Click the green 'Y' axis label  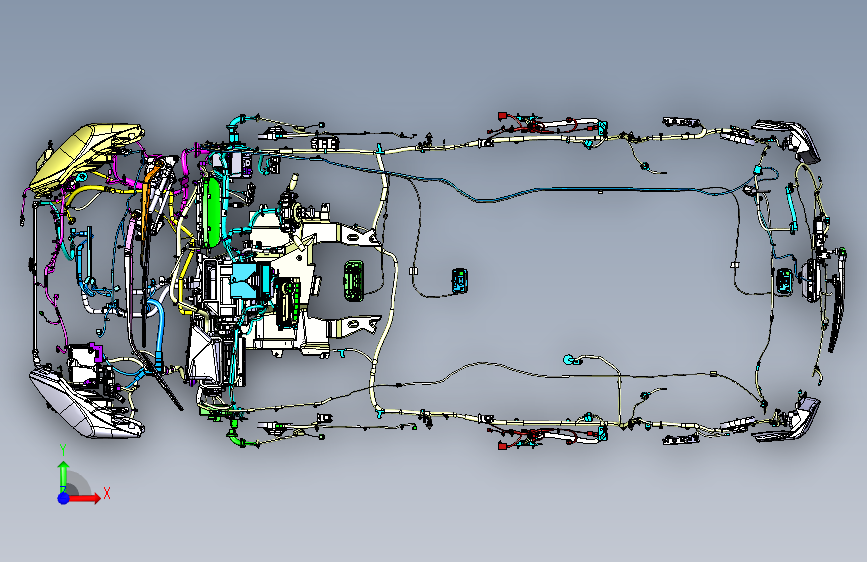(63, 450)
